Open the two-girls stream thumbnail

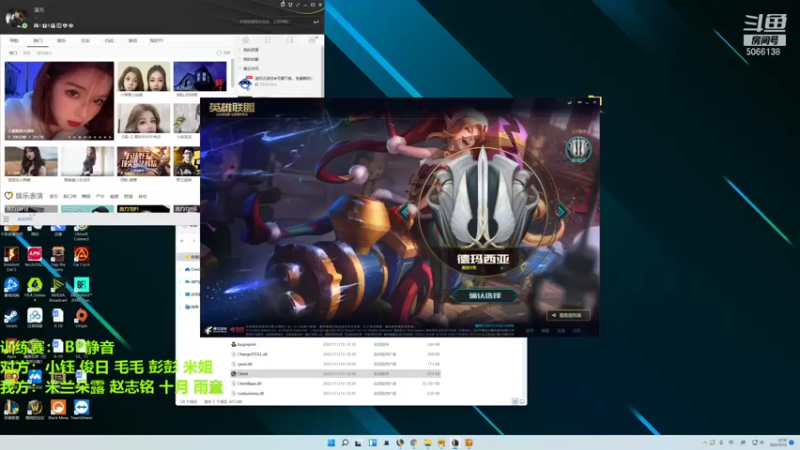tap(143, 77)
